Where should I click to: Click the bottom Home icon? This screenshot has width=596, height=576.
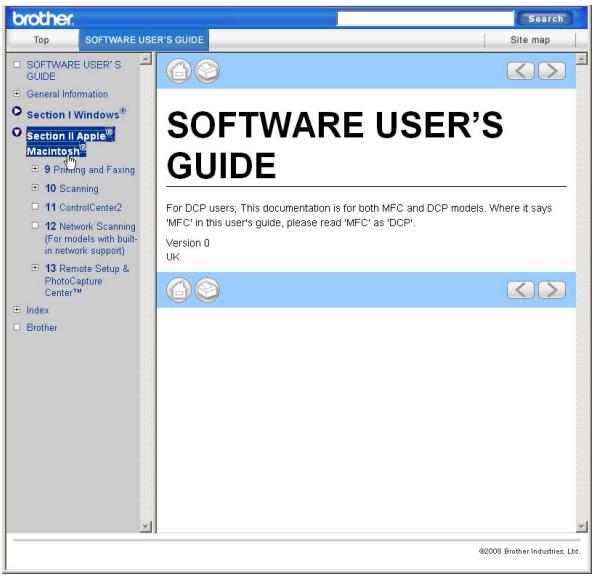click(179, 290)
